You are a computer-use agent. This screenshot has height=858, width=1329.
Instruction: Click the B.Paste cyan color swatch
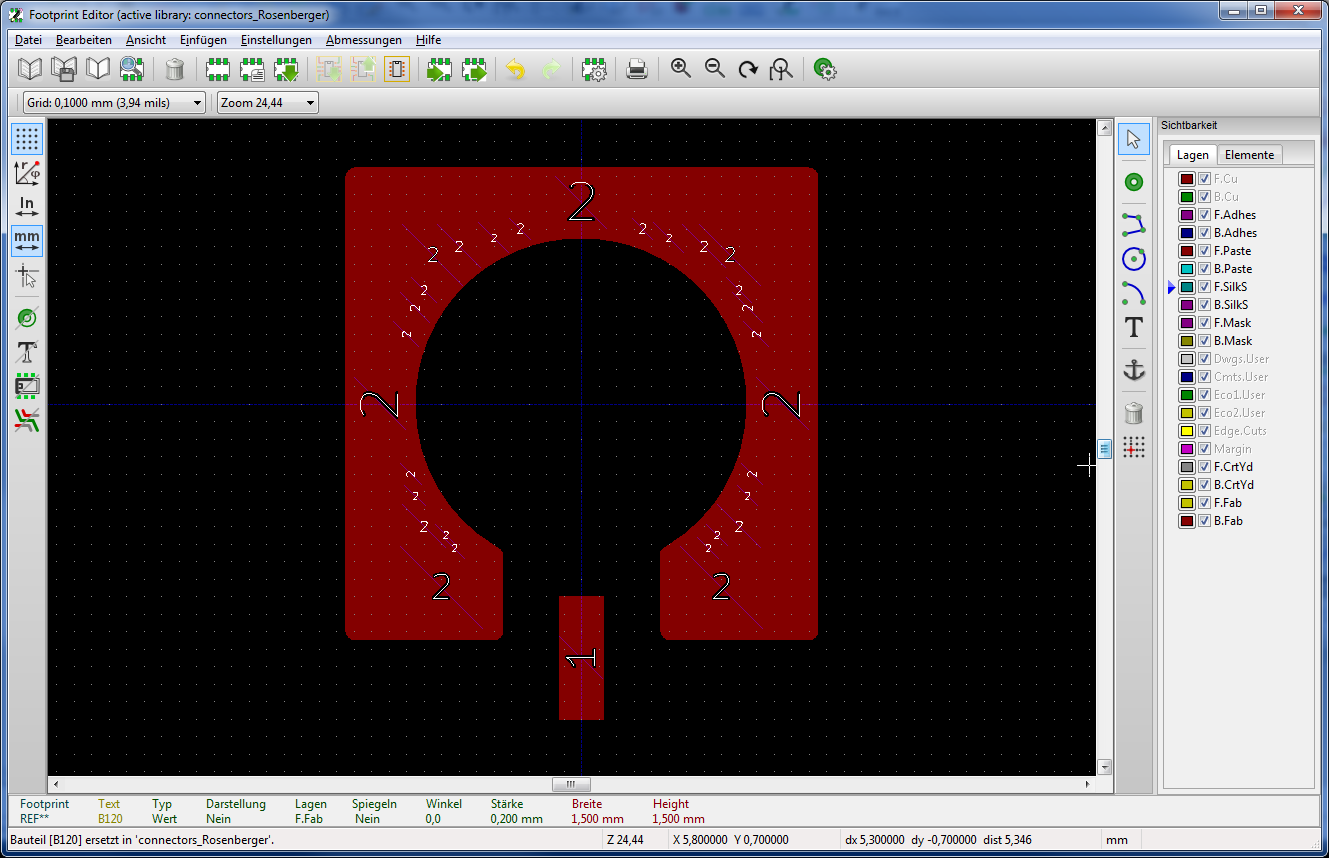pos(1187,269)
